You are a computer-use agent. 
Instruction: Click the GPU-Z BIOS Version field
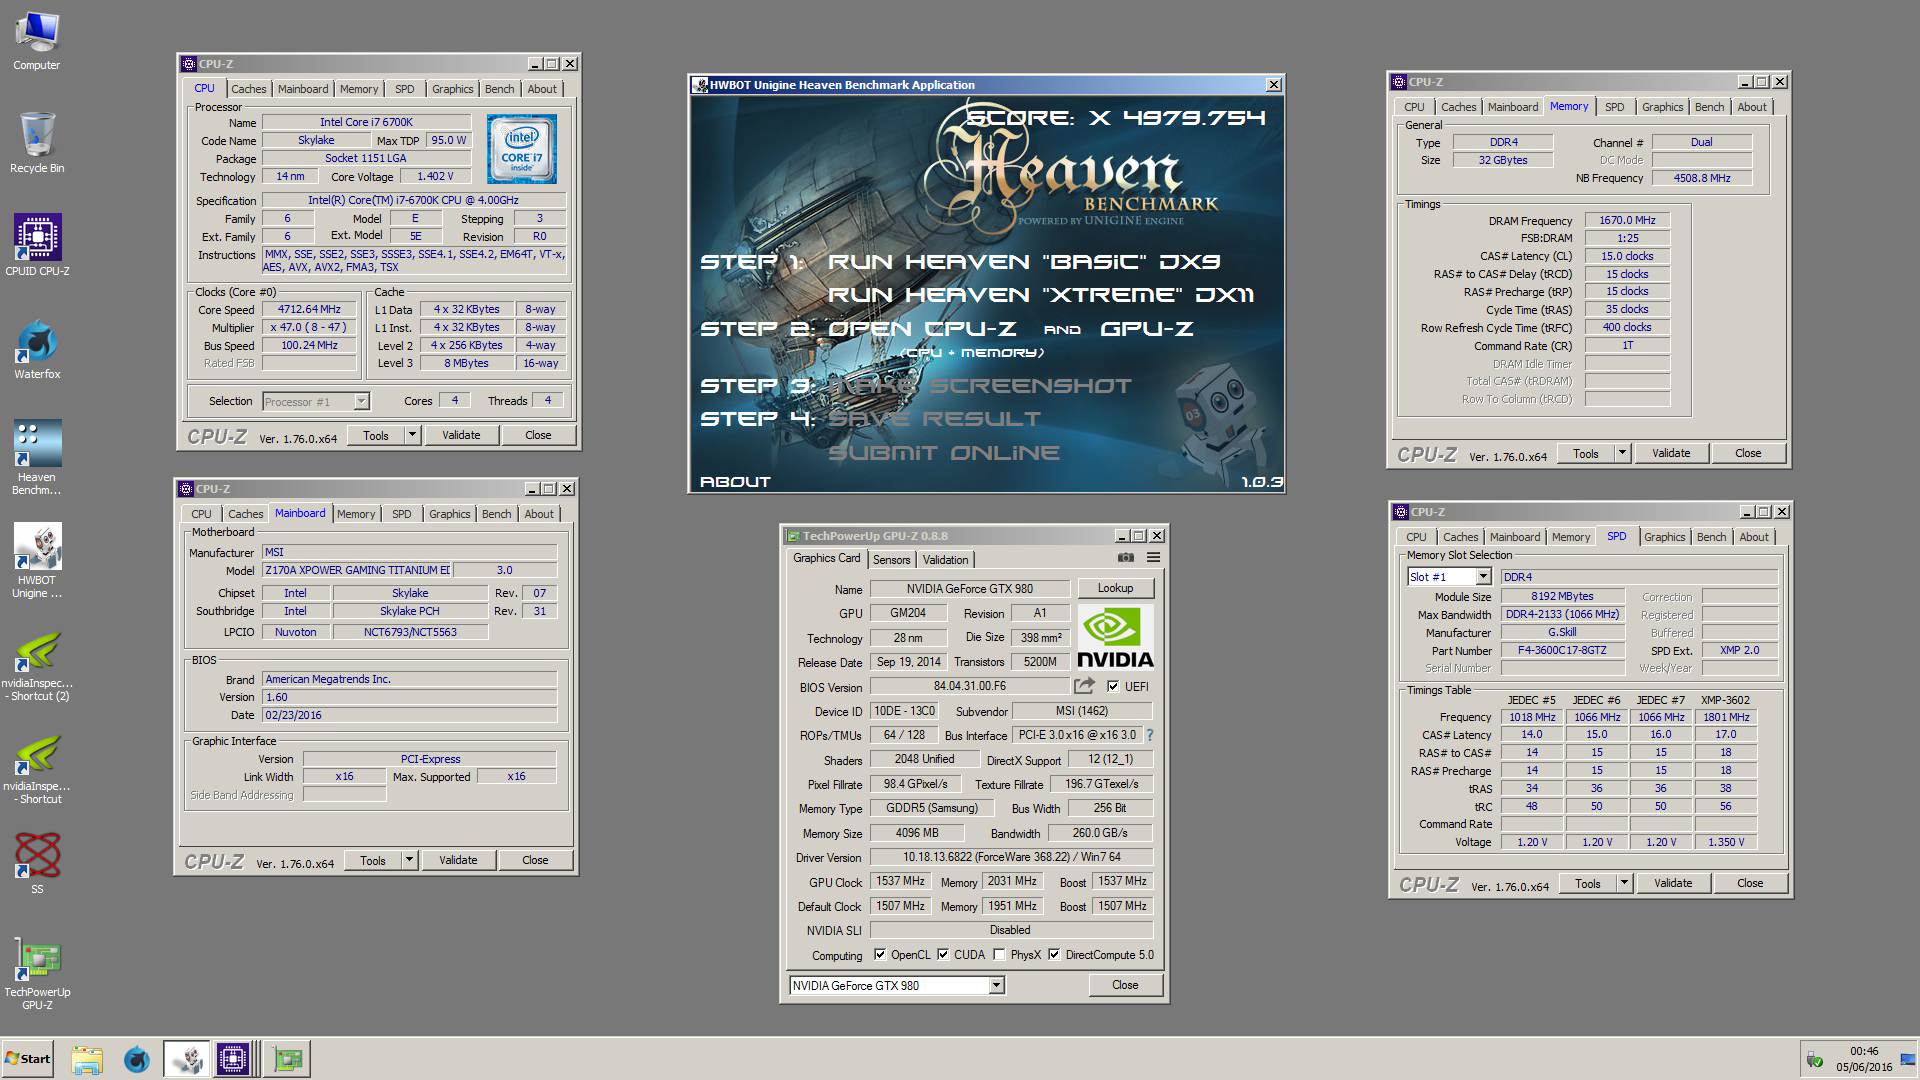coord(969,686)
